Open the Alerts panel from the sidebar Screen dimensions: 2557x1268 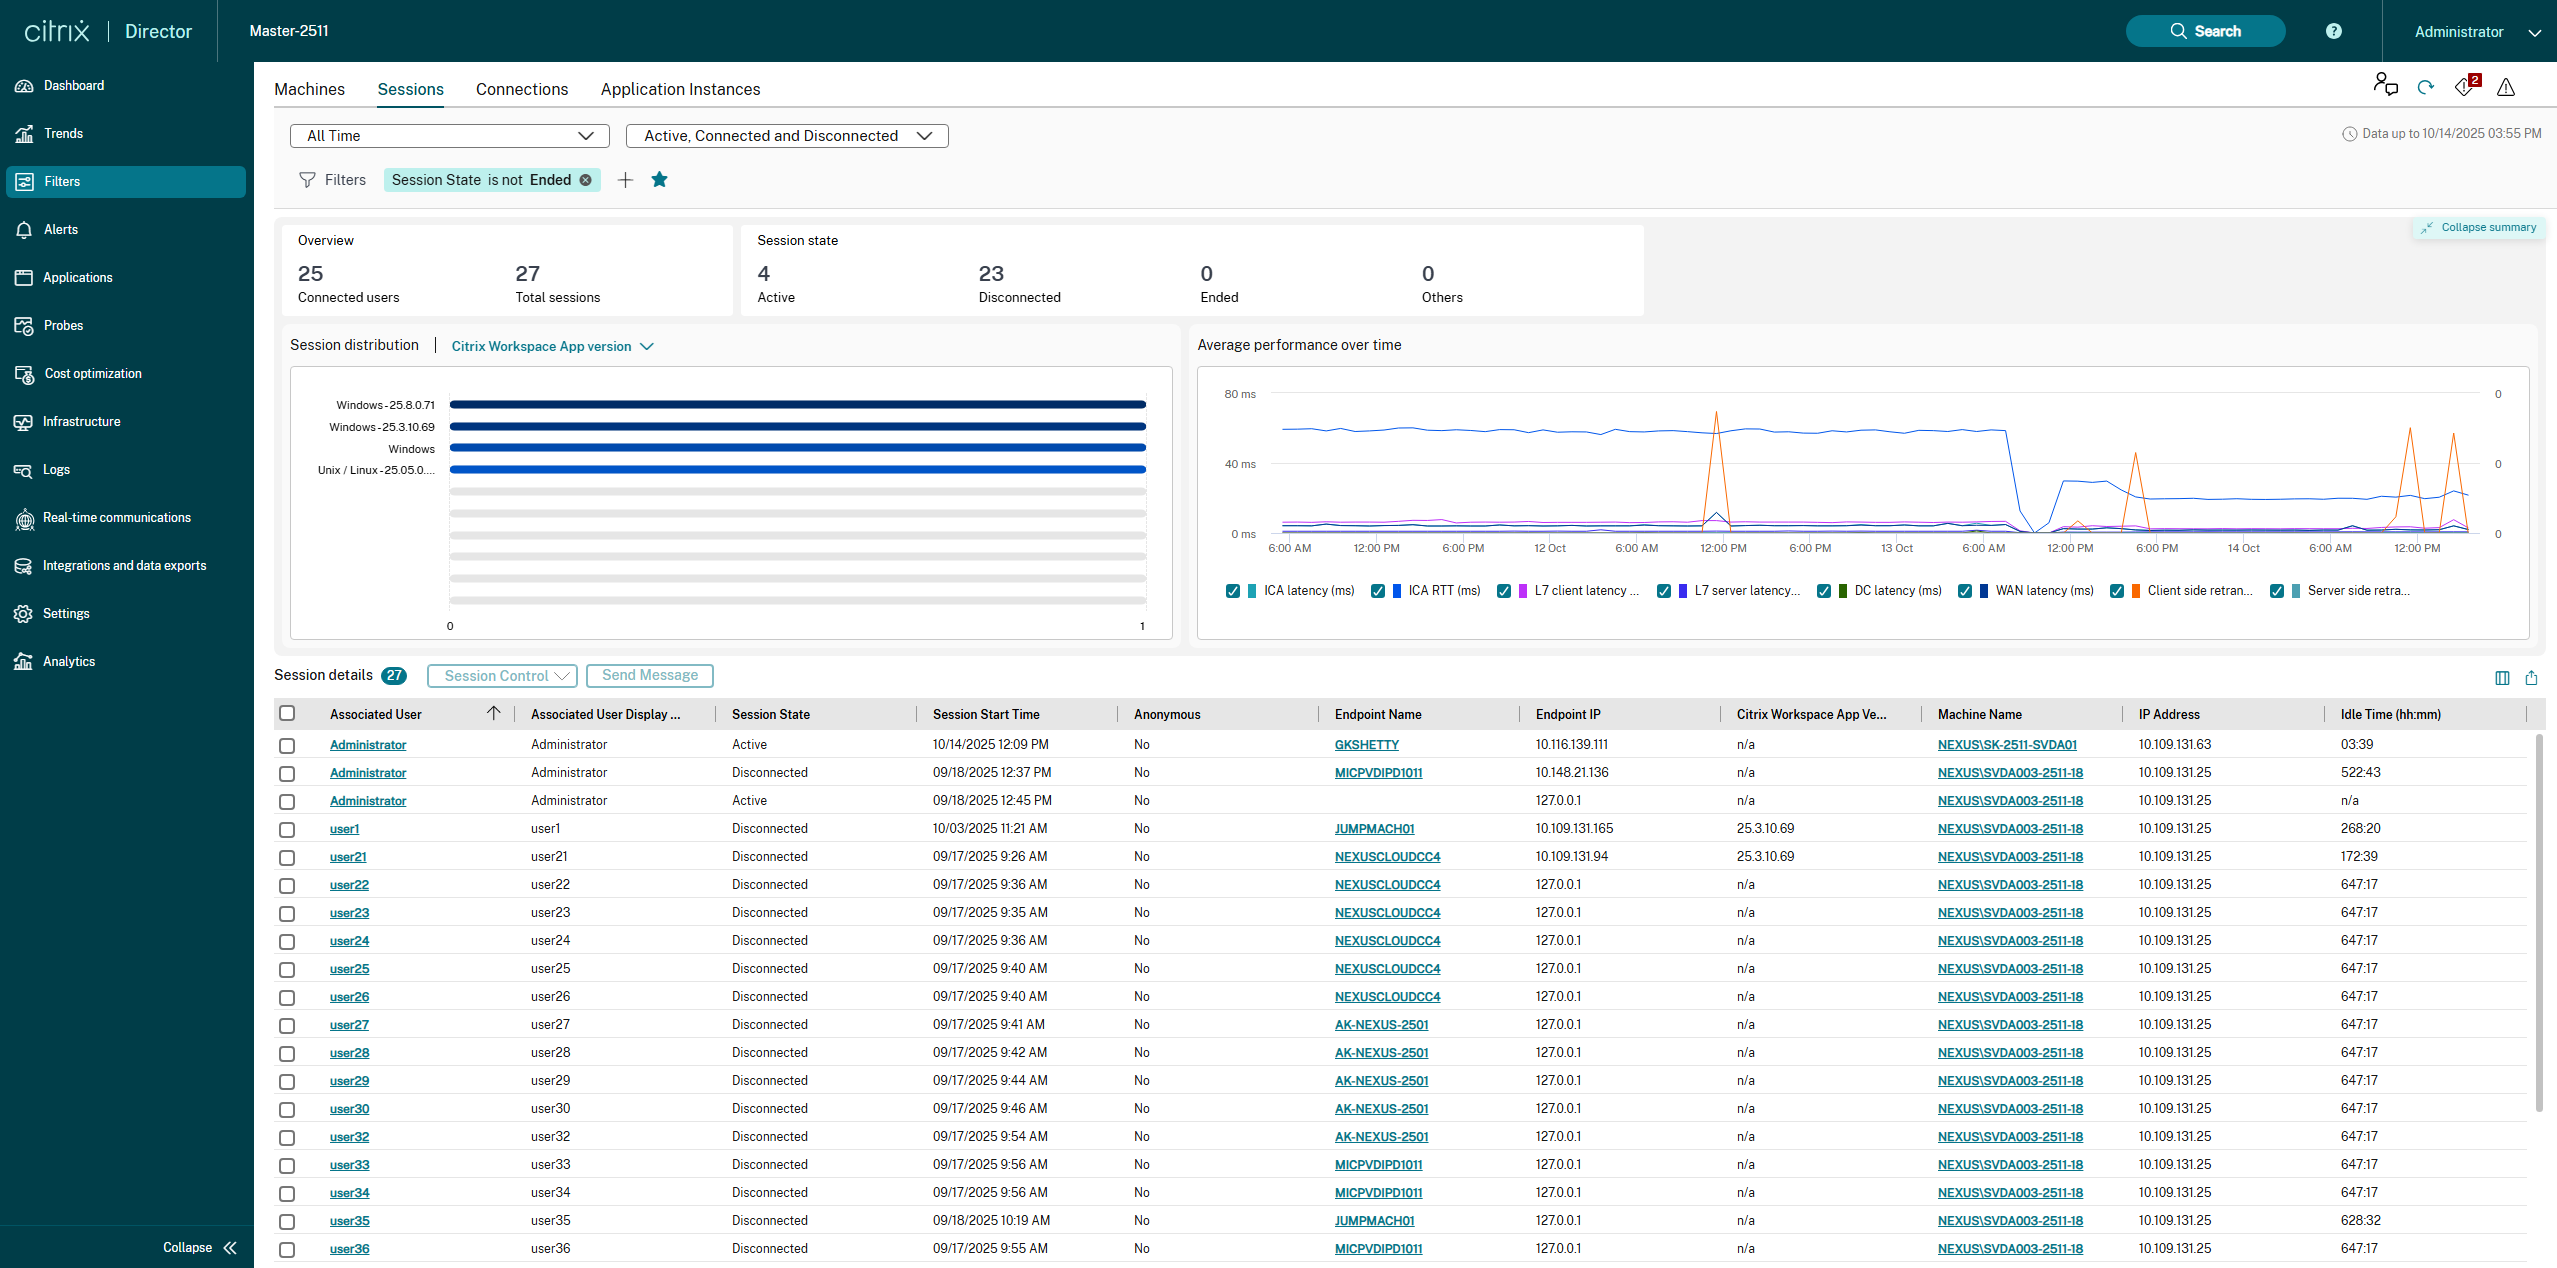click(x=61, y=229)
